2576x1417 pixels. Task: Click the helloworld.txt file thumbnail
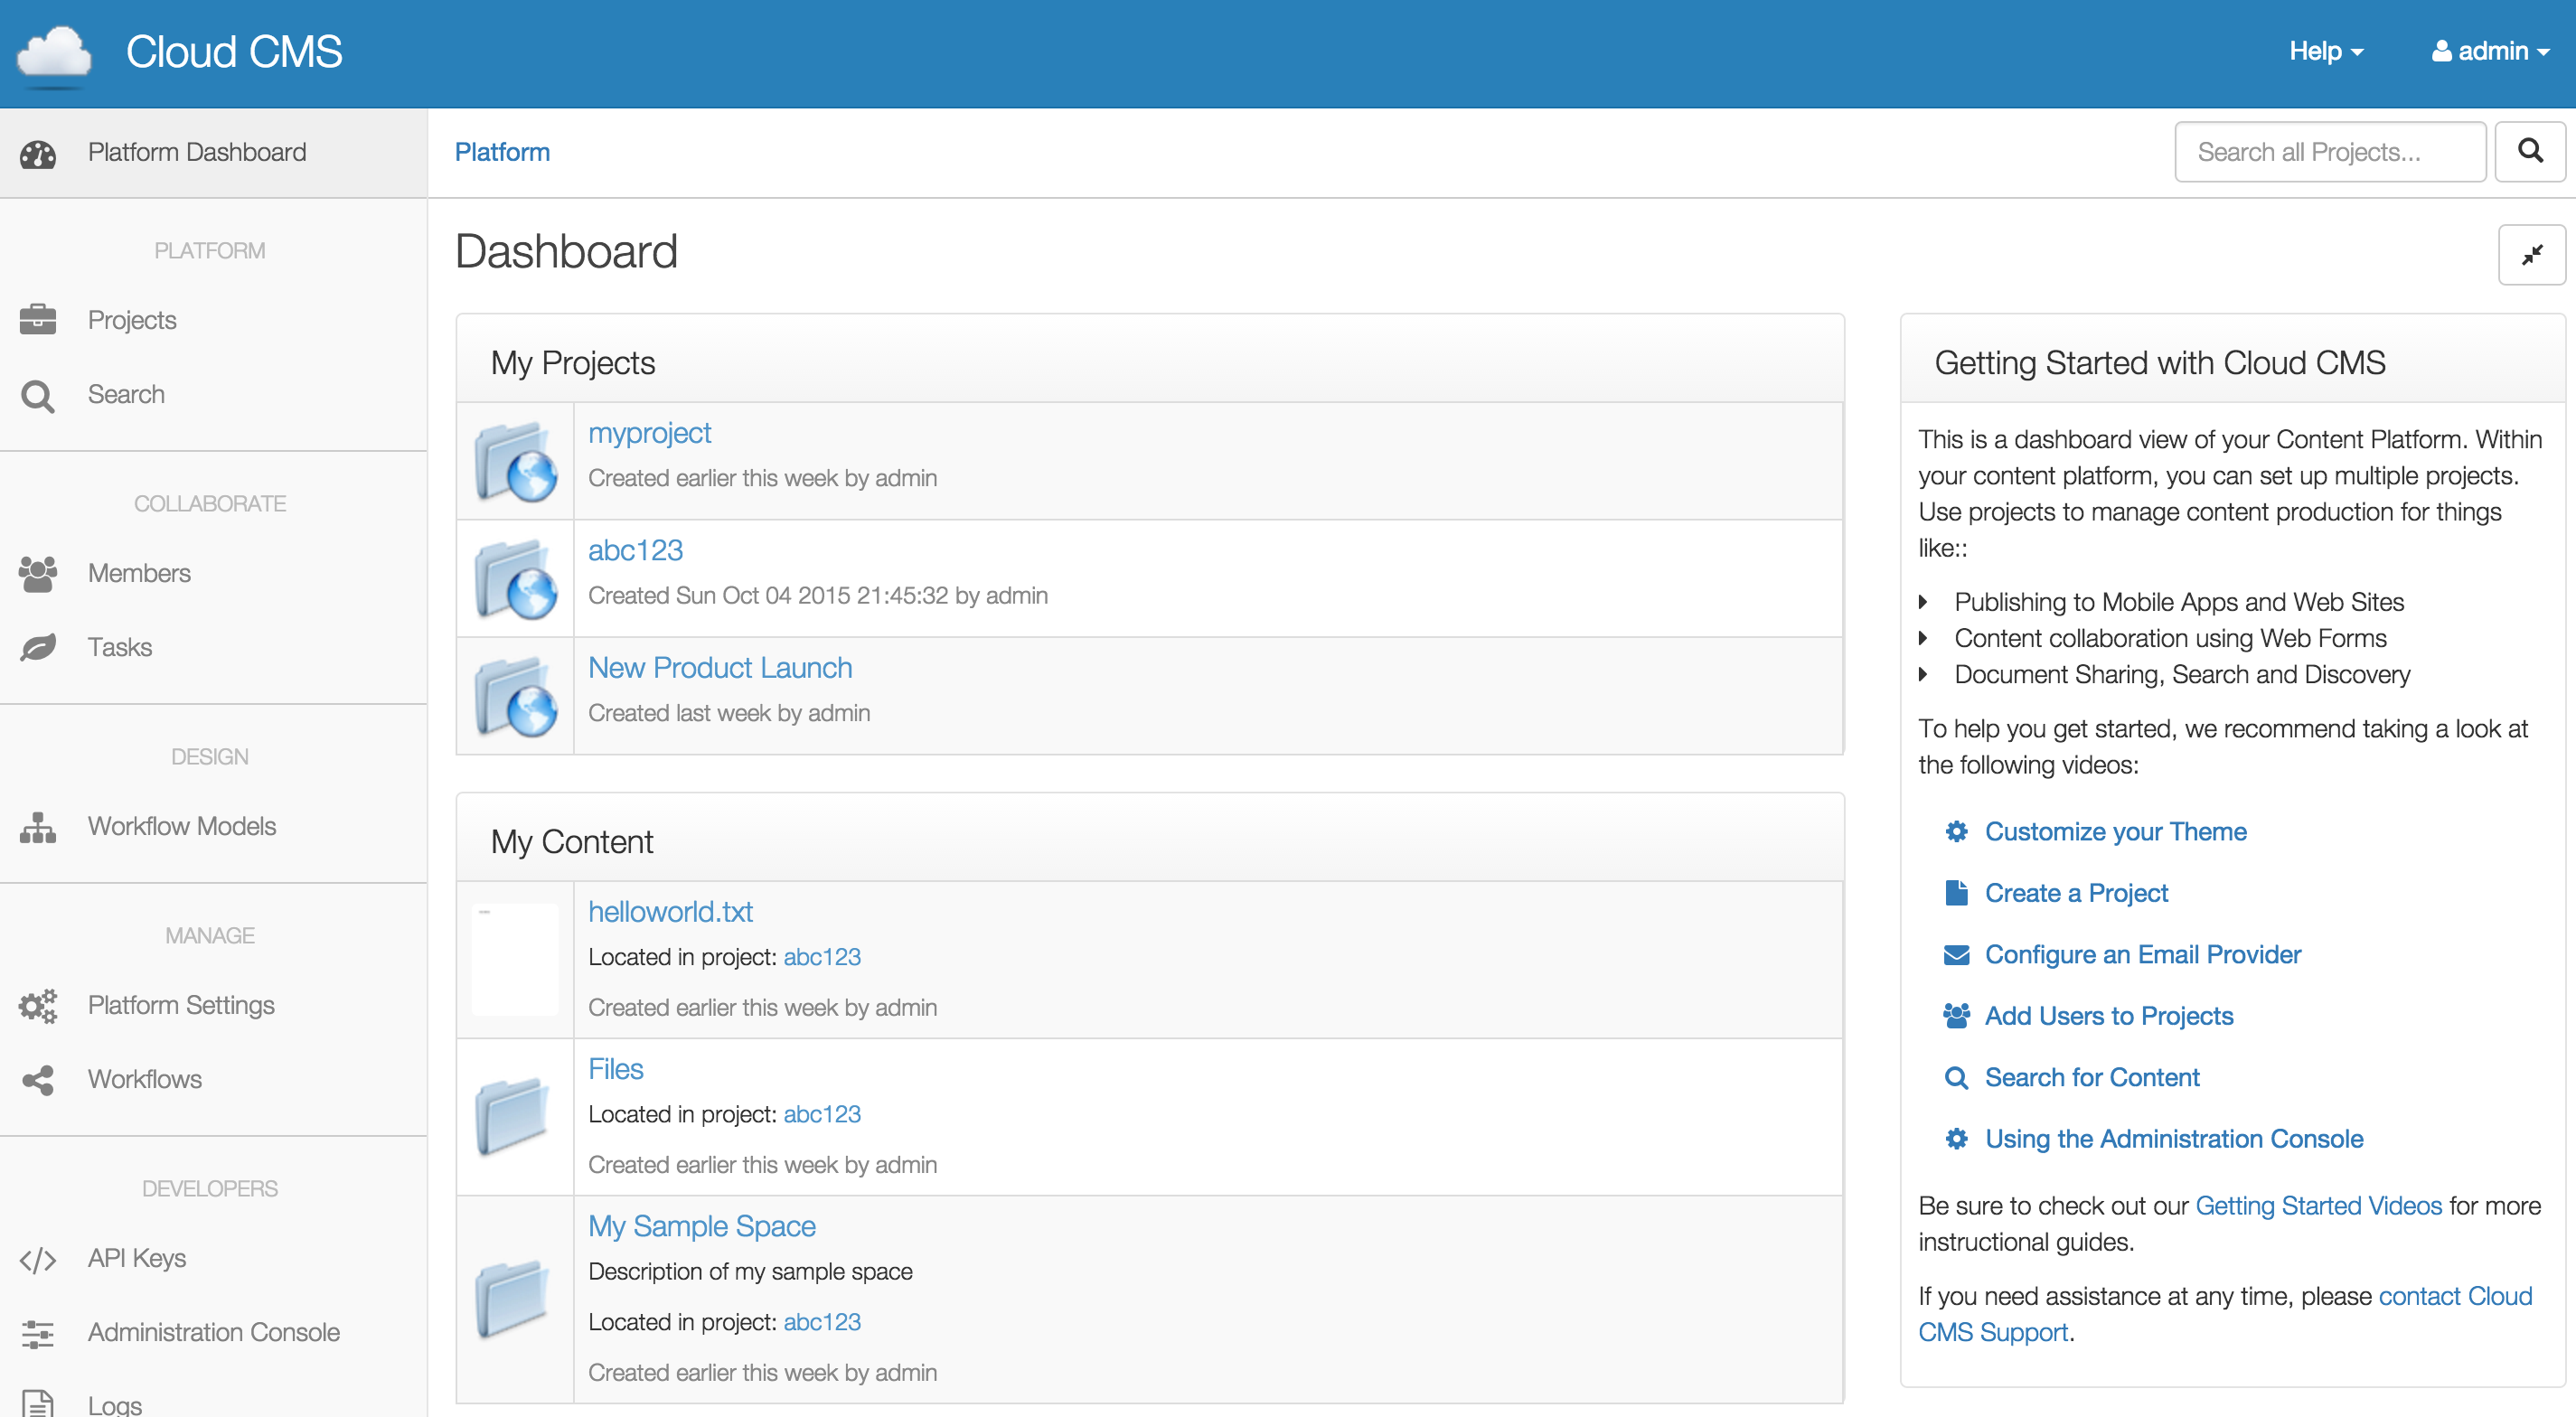point(515,960)
